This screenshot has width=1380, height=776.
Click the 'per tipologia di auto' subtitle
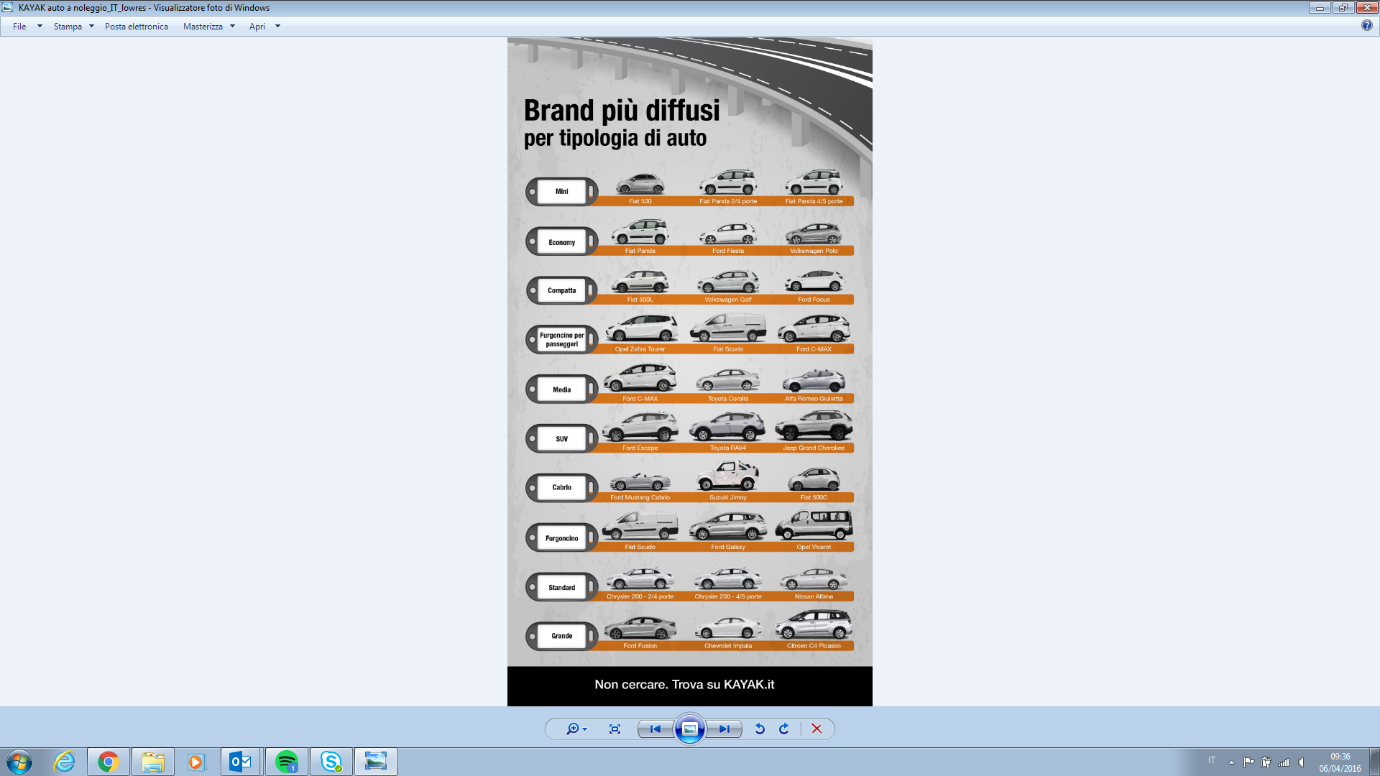click(x=615, y=138)
